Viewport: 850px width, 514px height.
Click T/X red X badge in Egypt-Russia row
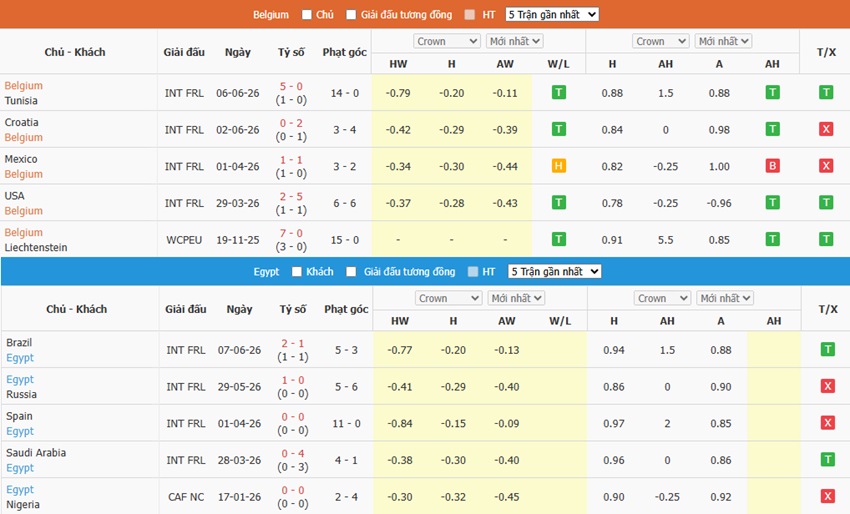tap(827, 386)
